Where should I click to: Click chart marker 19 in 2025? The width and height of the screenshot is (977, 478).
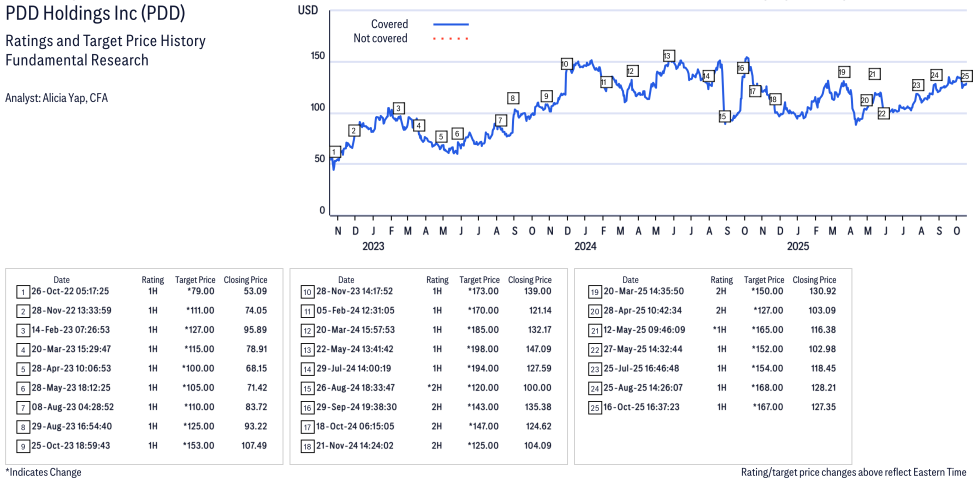point(843,72)
